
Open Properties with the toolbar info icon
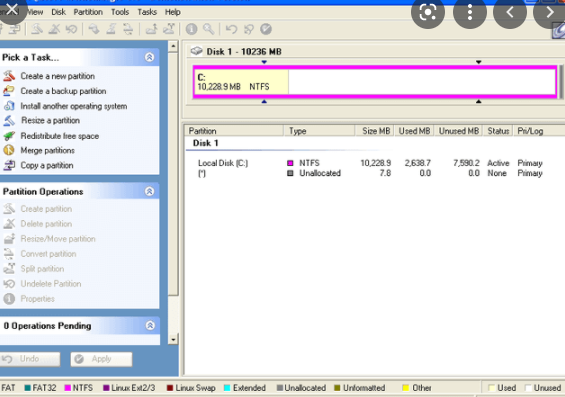point(191,29)
